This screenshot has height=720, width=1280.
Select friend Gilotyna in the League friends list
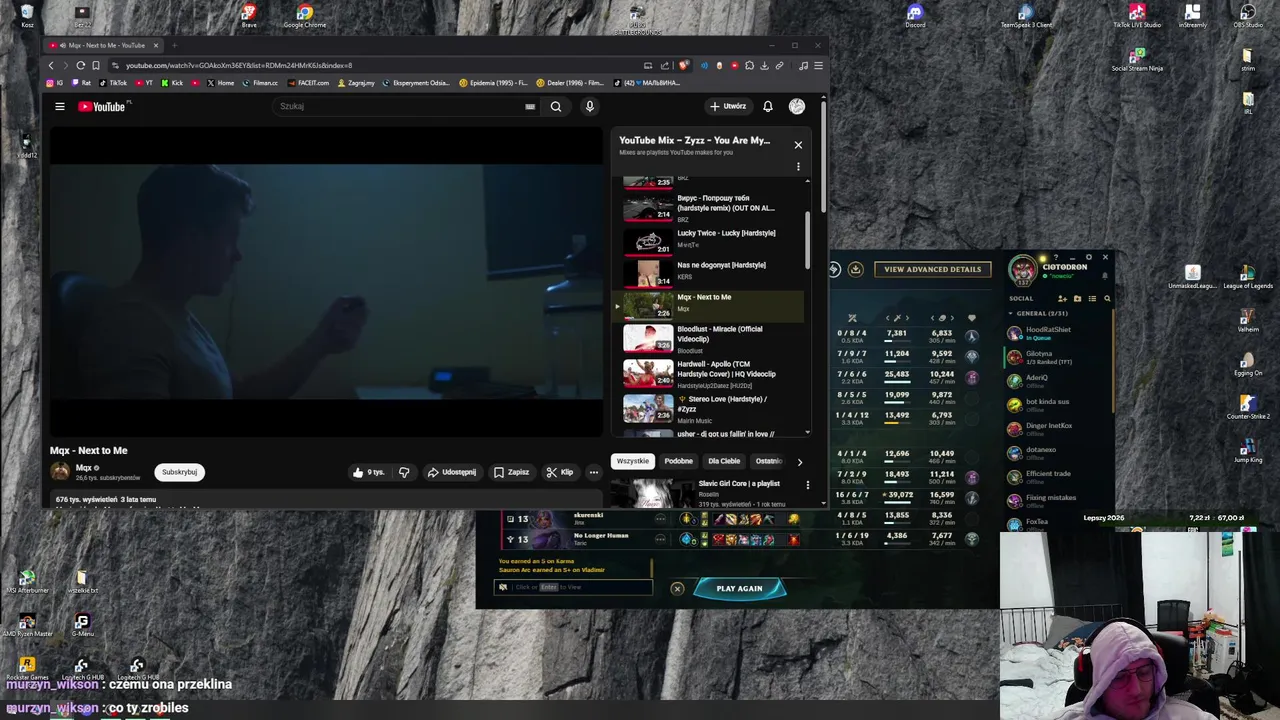(1058, 357)
